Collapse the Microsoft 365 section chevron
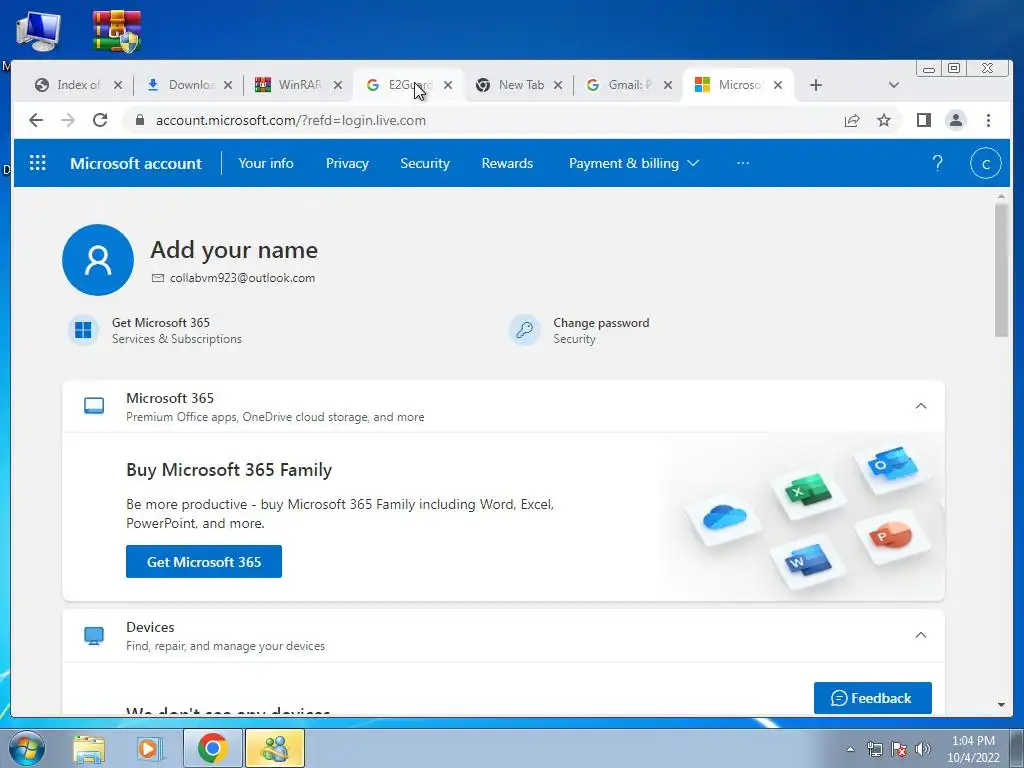This screenshot has height=768, width=1024. (x=921, y=406)
